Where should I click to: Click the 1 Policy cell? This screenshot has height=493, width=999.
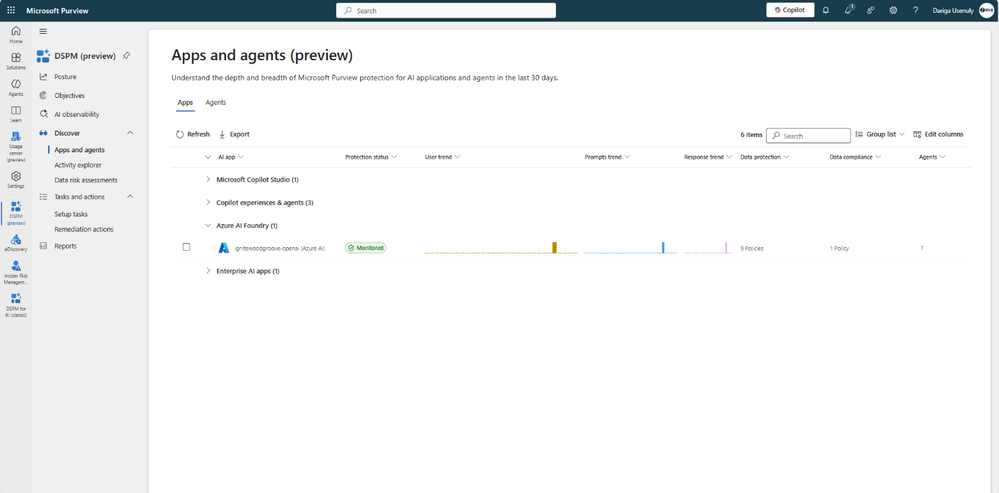coord(839,248)
